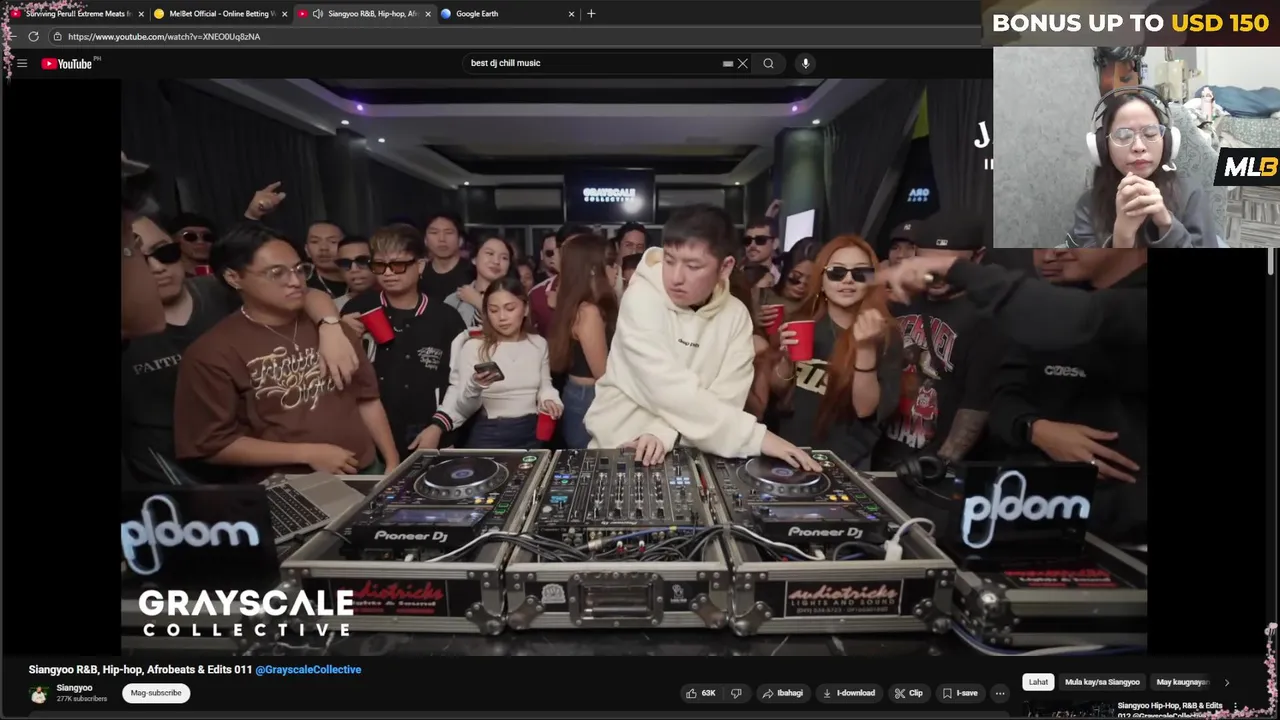Open the on-screen keyboard icon in search box
This screenshot has height=720, width=1280.
point(728,63)
